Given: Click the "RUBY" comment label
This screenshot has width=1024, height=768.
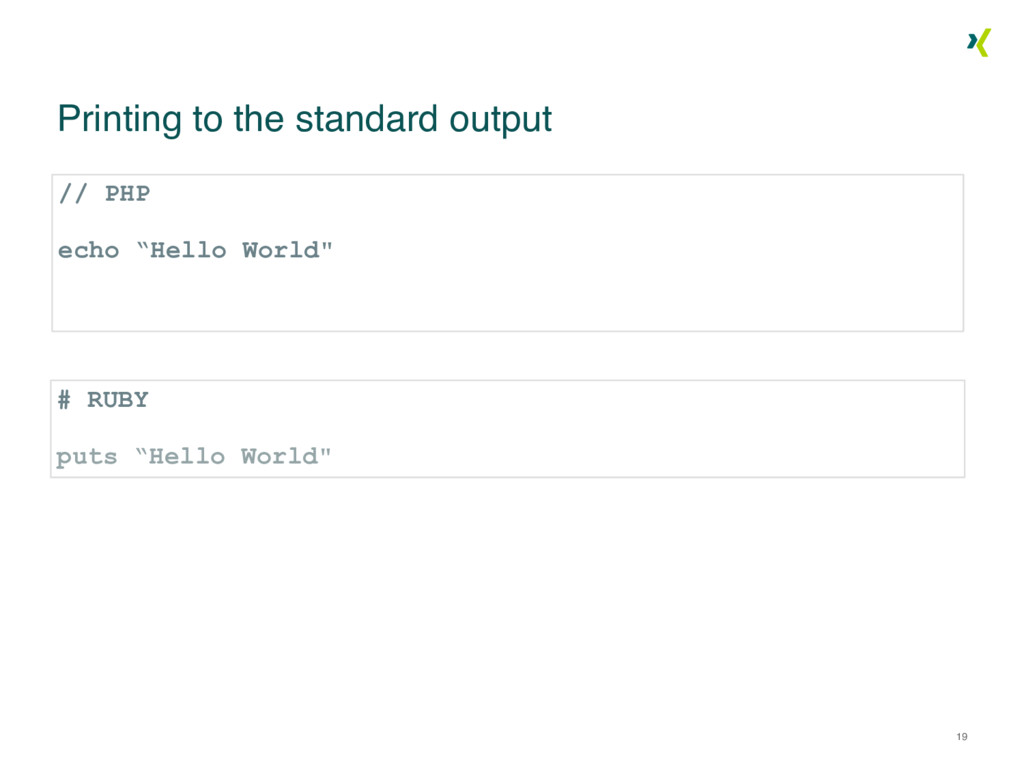Looking at the screenshot, I should click(117, 400).
